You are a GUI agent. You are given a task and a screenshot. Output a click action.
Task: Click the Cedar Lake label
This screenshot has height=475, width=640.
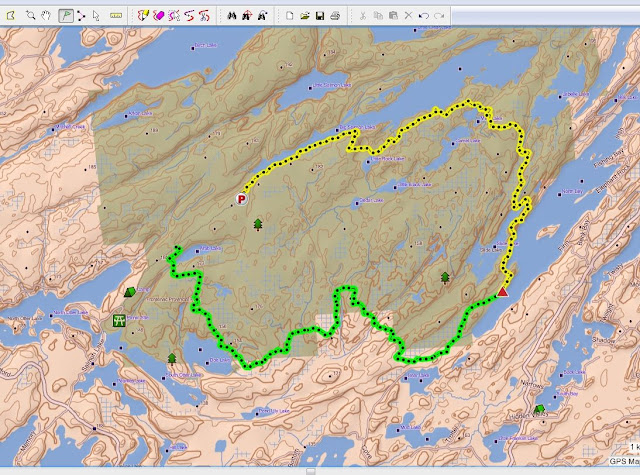[371, 200]
